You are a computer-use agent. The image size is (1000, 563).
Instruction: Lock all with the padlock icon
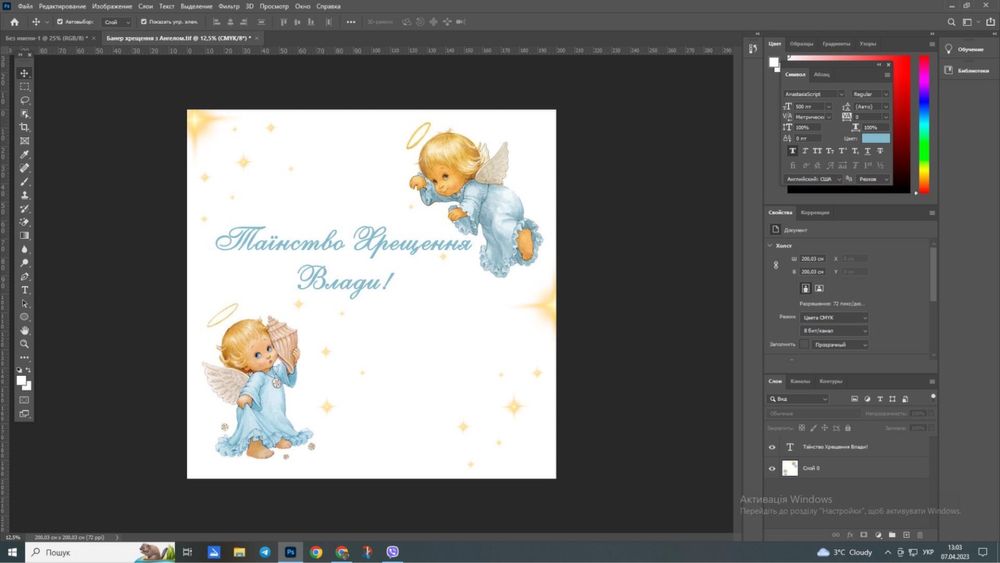848,428
